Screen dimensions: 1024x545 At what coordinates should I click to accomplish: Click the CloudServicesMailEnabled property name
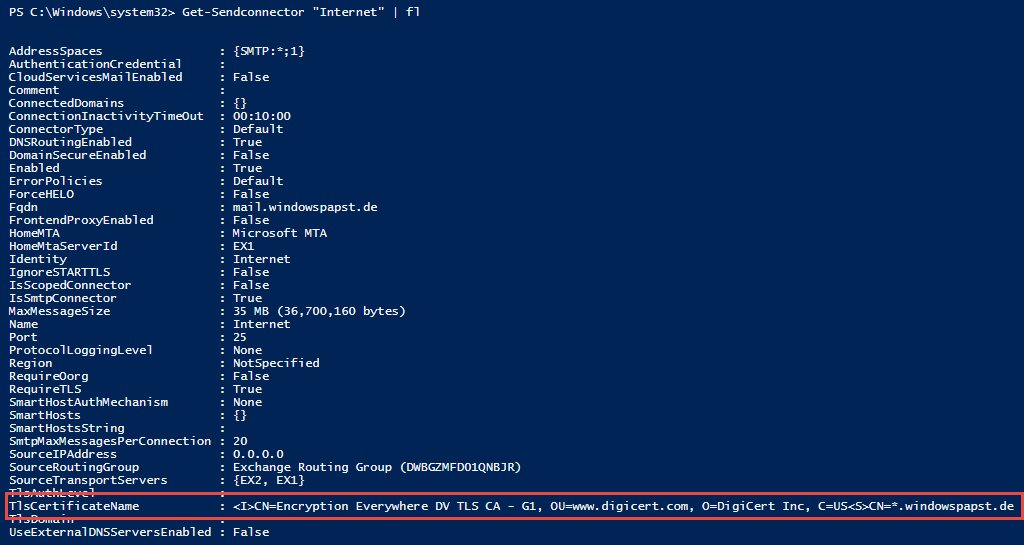click(95, 77)
